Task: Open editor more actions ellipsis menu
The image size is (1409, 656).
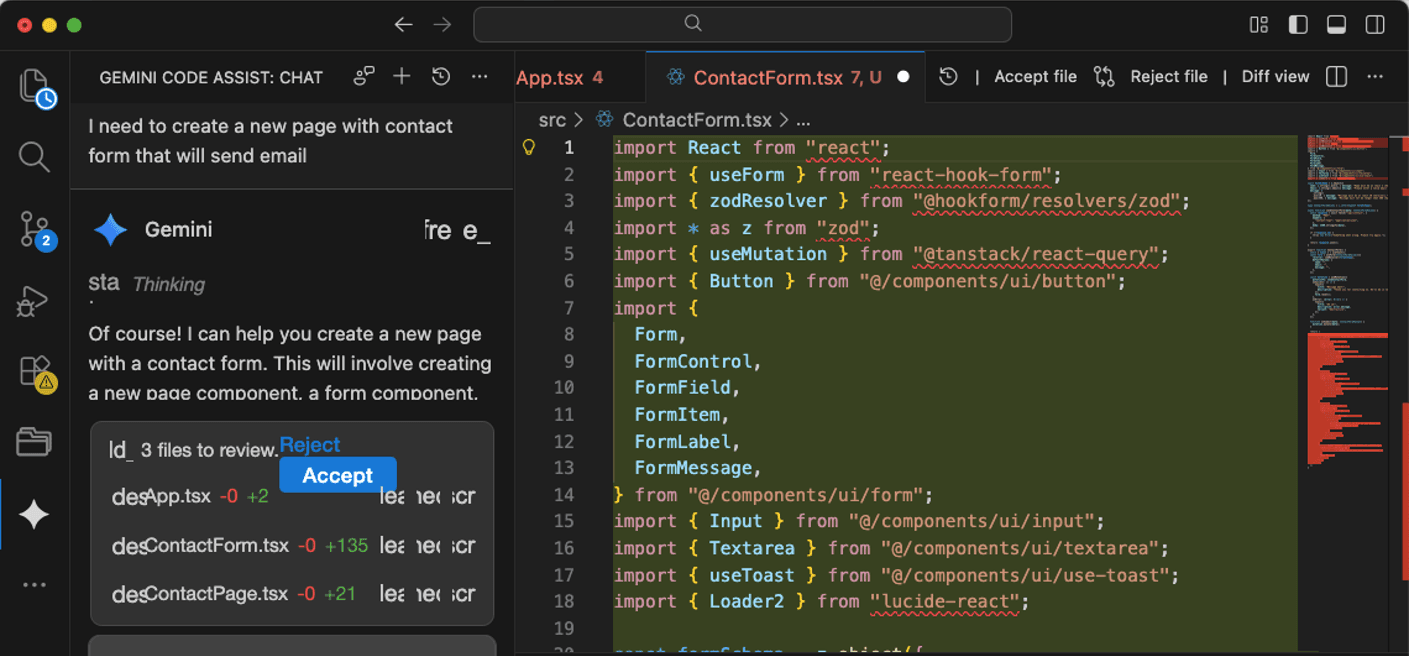Action: 1375,77
